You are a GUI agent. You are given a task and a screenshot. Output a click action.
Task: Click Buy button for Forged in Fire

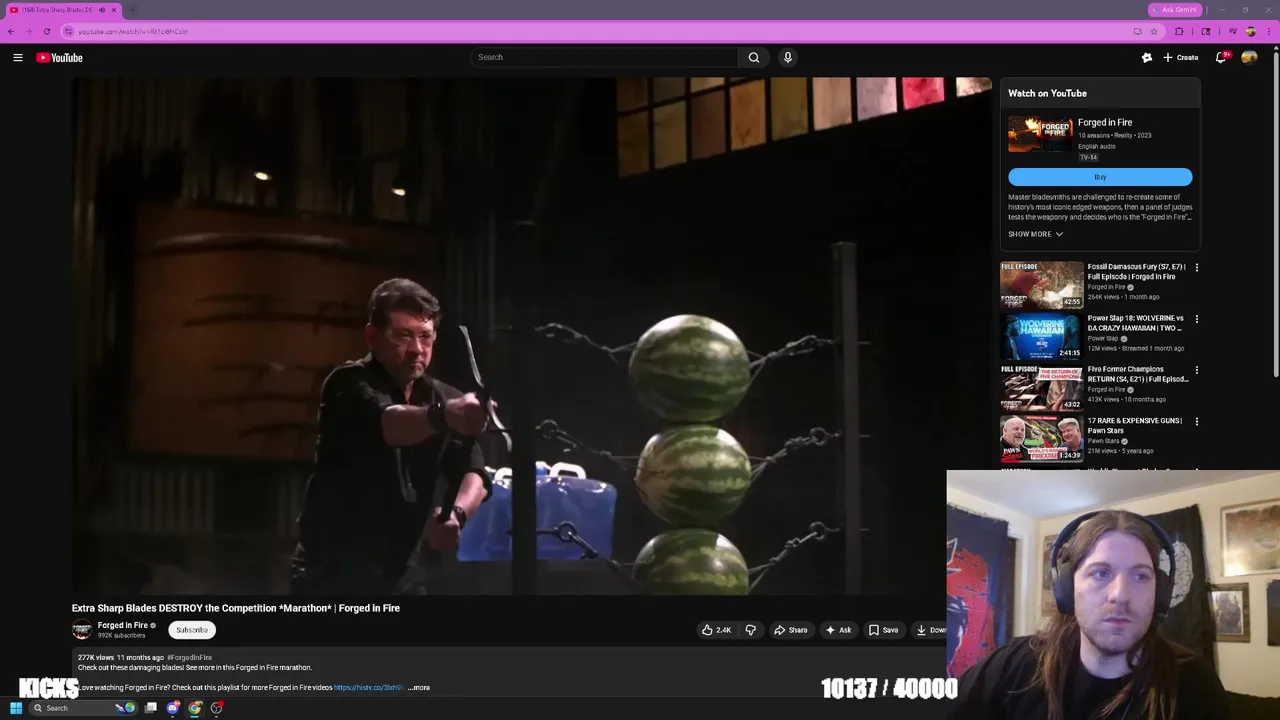pyautogui.click(x=1100, y=177)
